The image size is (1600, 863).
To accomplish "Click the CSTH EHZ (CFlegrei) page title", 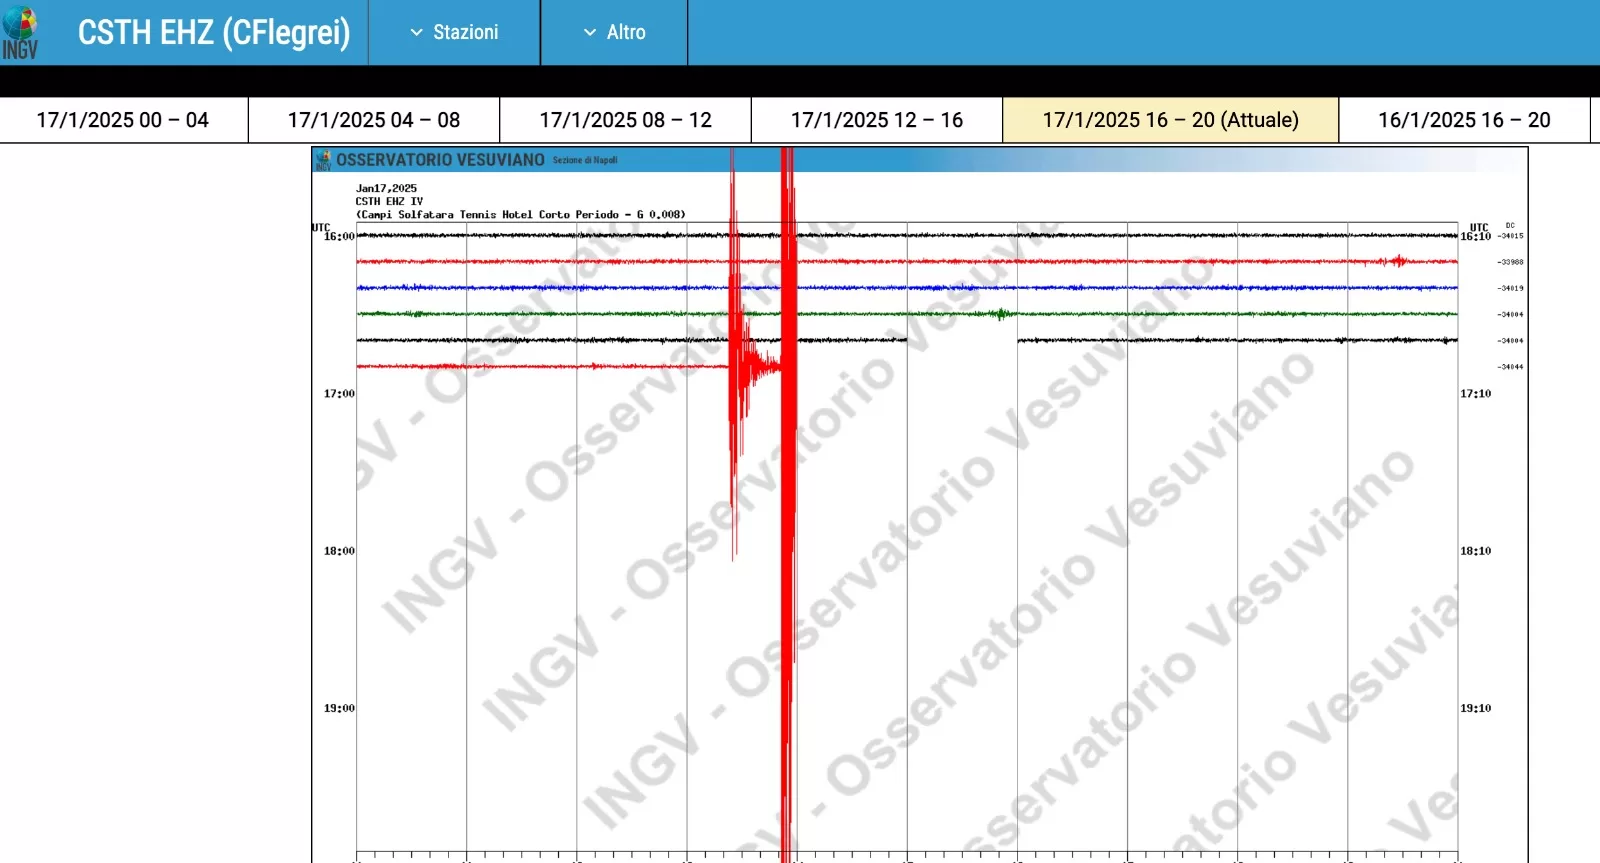I will pos(214,33).
